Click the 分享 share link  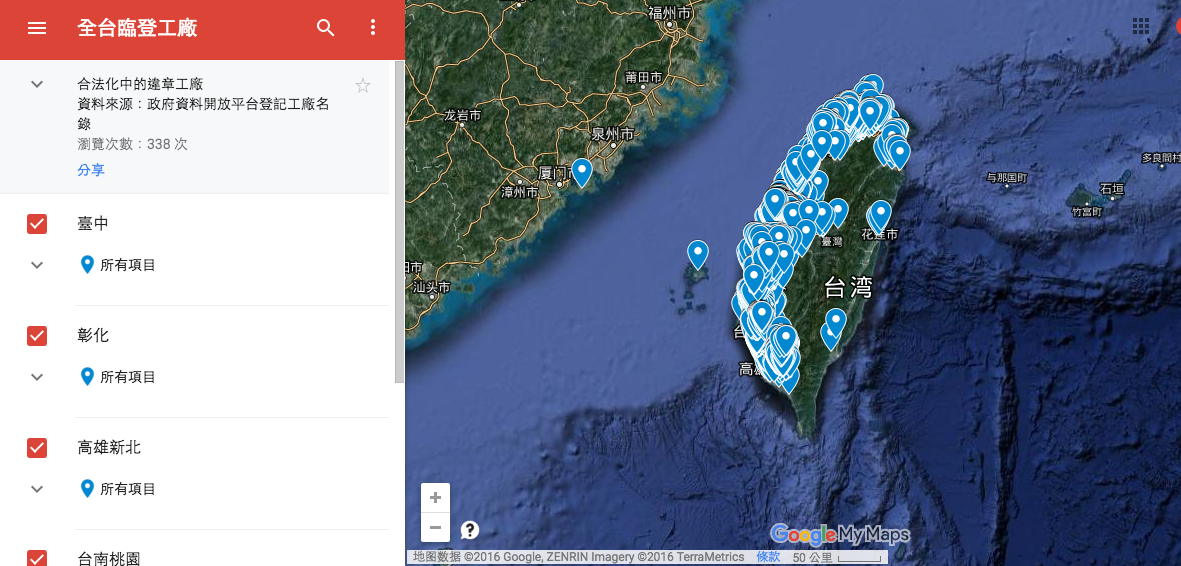[90, 170]
